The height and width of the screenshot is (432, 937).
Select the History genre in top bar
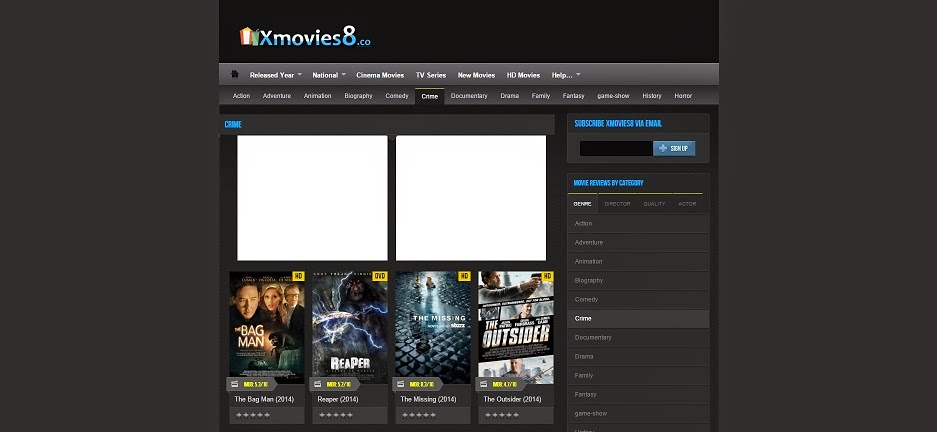click(652, 96)
